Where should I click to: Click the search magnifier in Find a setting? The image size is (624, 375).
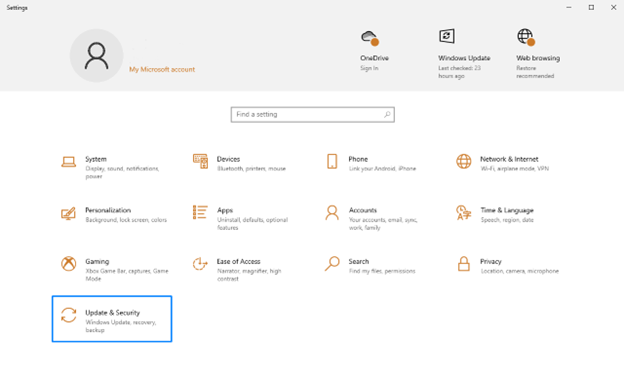387,115
